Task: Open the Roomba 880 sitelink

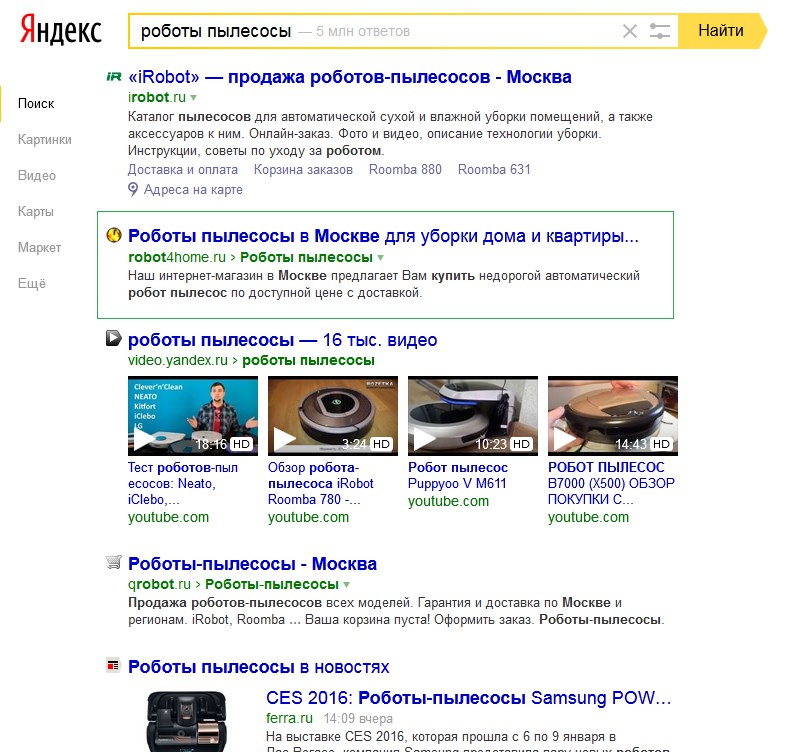Action: click(405, 169)
